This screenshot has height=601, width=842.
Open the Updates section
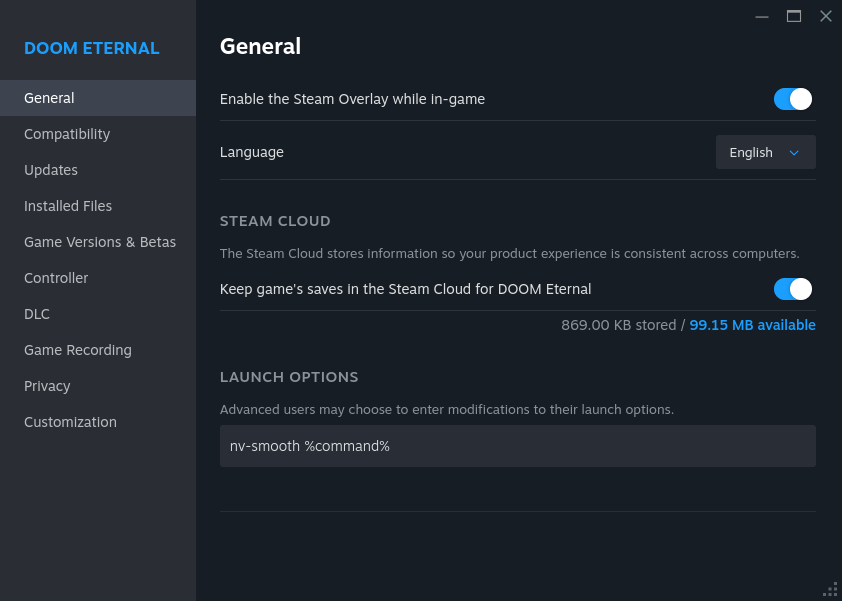tap(51, 169)
